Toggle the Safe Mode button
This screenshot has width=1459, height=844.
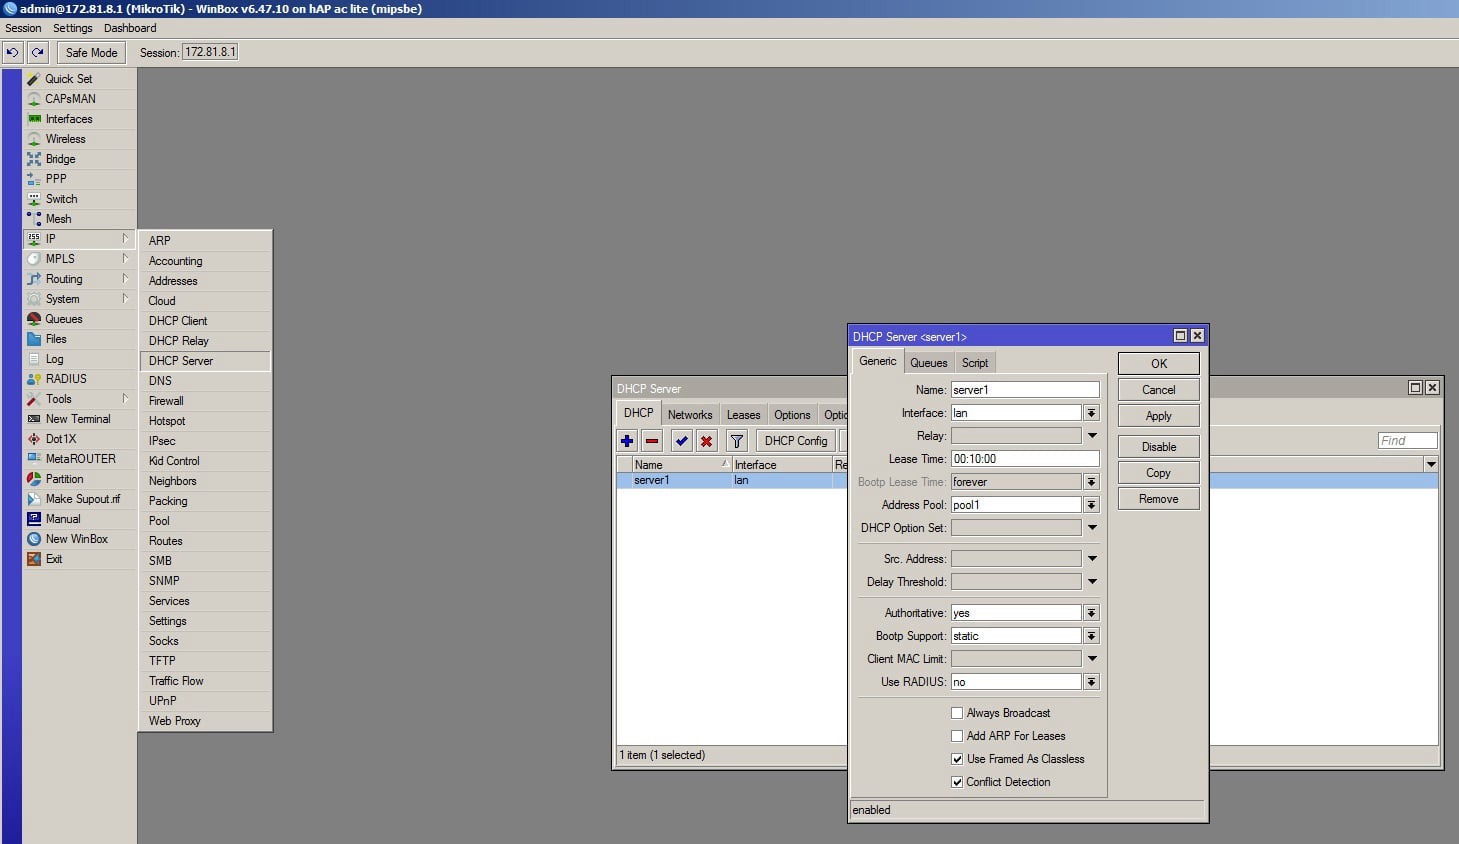[x=91, y=52]
